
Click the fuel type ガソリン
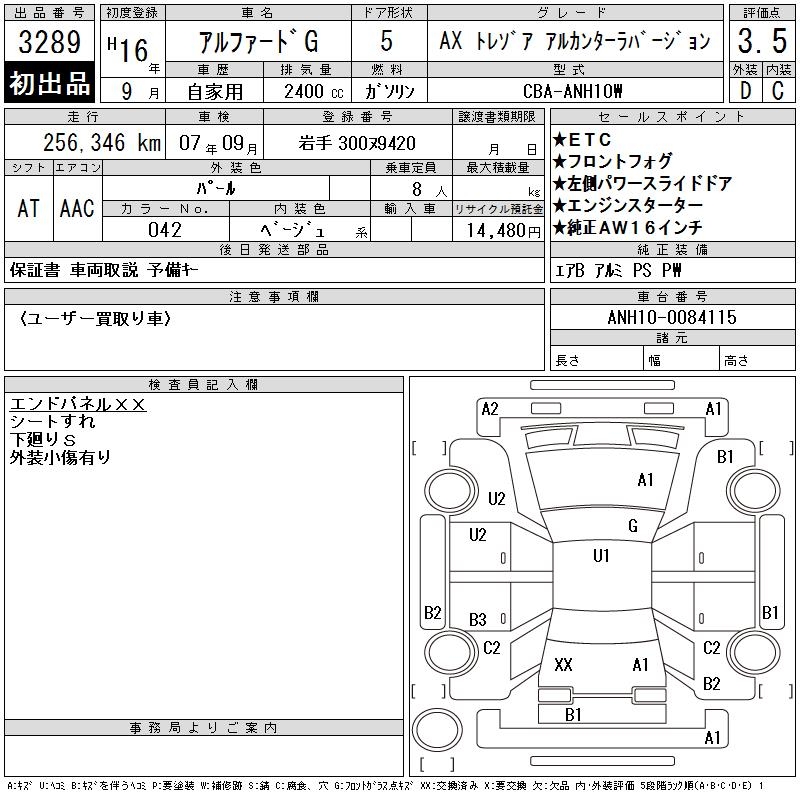pos(389,92)
